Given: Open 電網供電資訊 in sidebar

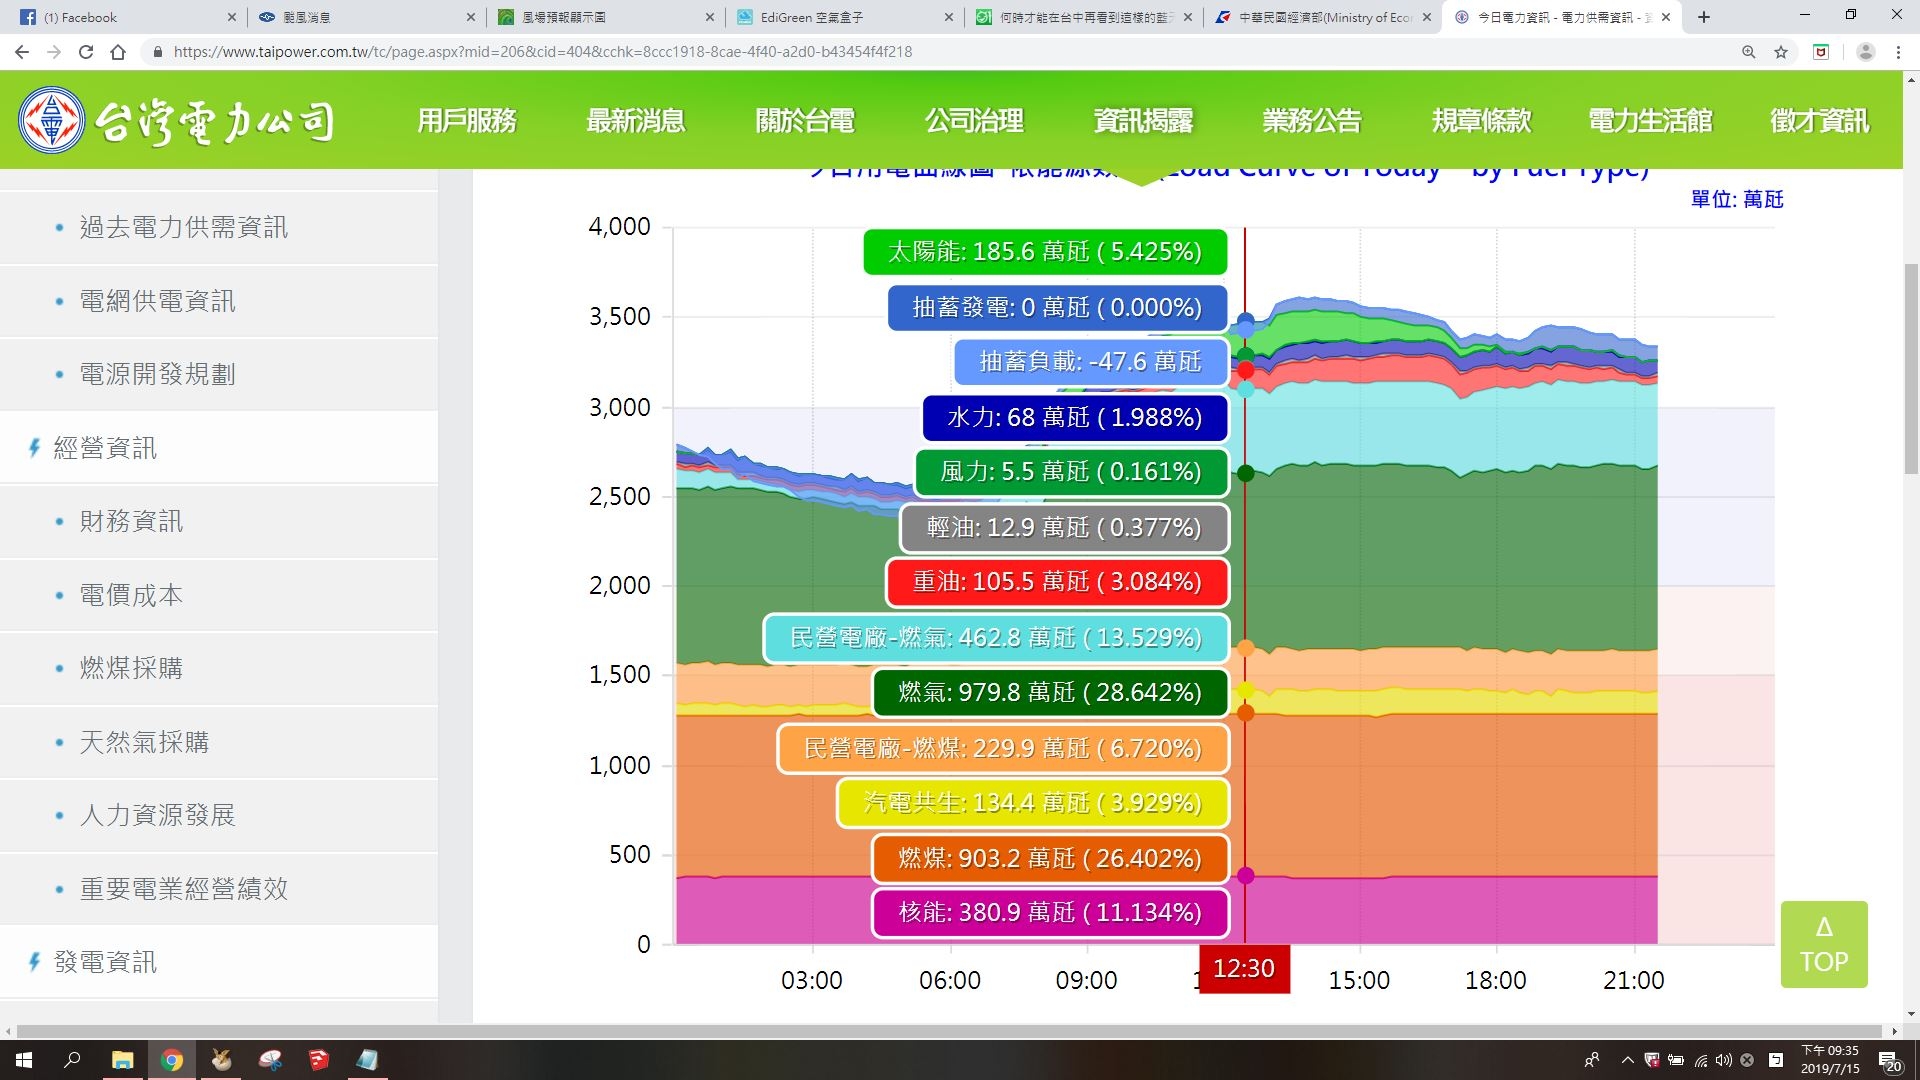Looking at the screenshot, I should (219, 301).
